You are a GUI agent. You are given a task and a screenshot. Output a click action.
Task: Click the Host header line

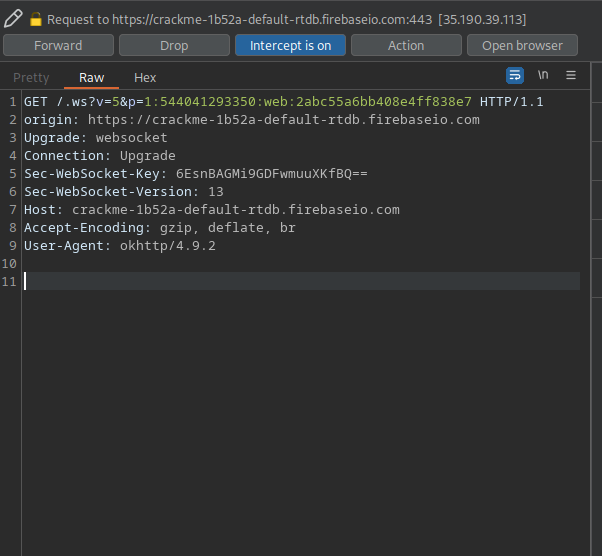coord(211,210)
